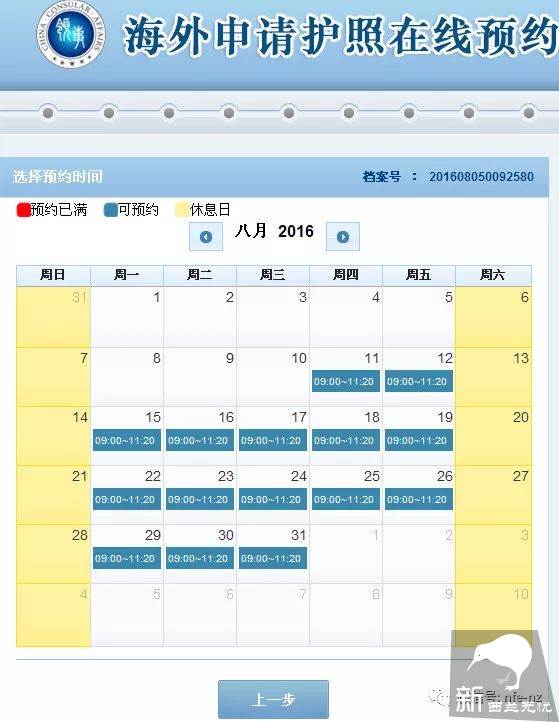Click the 周三 column header
This screenshot has width=559, height=722.
(273, 275)
